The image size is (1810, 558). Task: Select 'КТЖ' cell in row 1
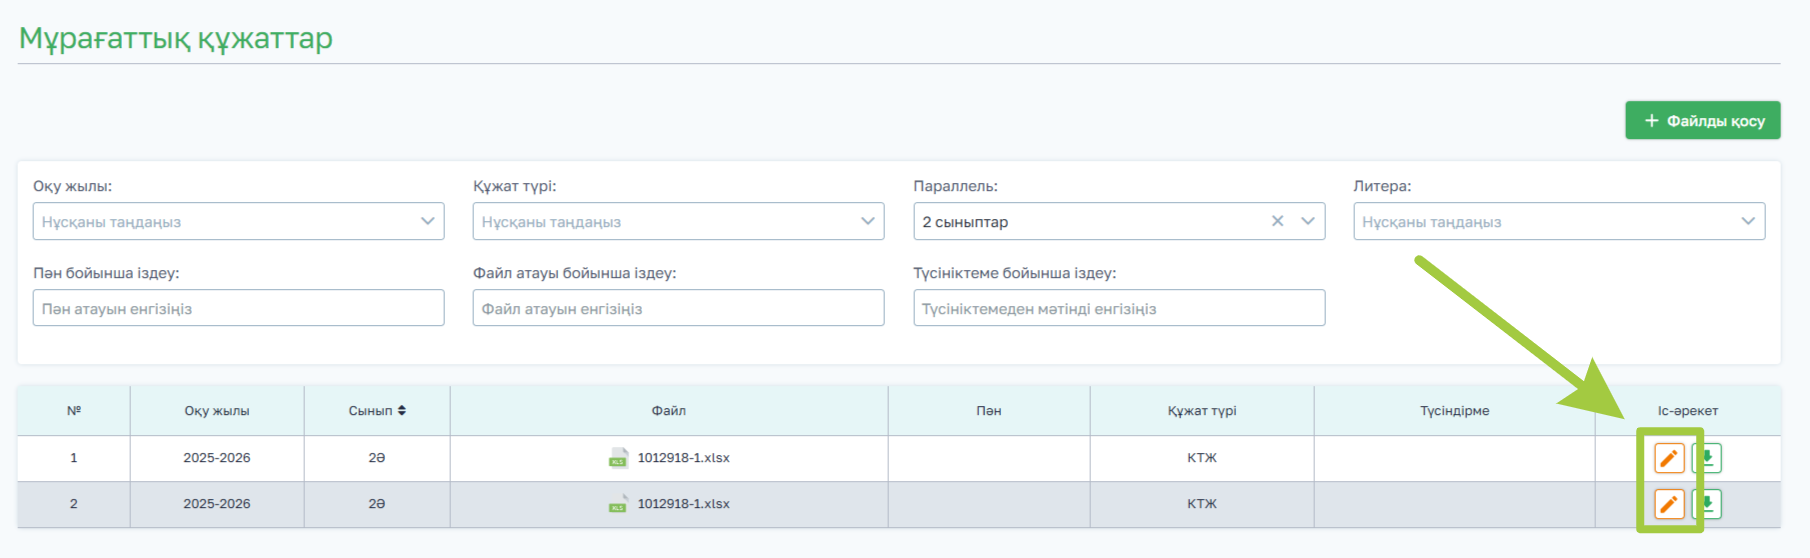point(1202,458)
